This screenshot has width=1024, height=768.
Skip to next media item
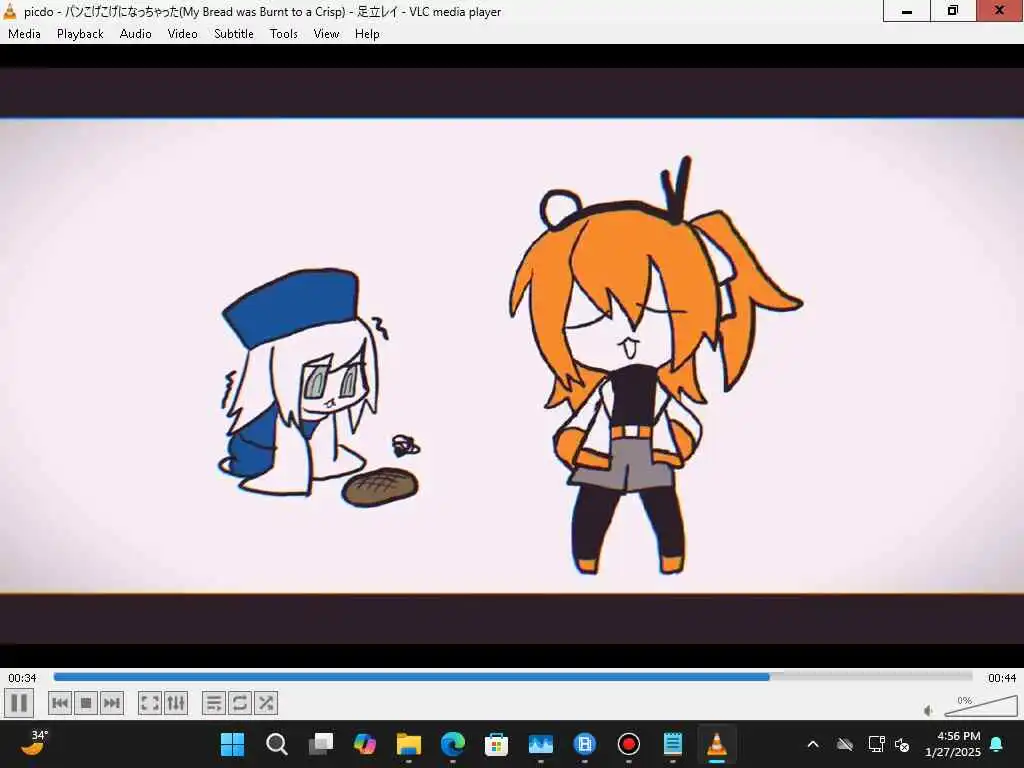(112, 703)
